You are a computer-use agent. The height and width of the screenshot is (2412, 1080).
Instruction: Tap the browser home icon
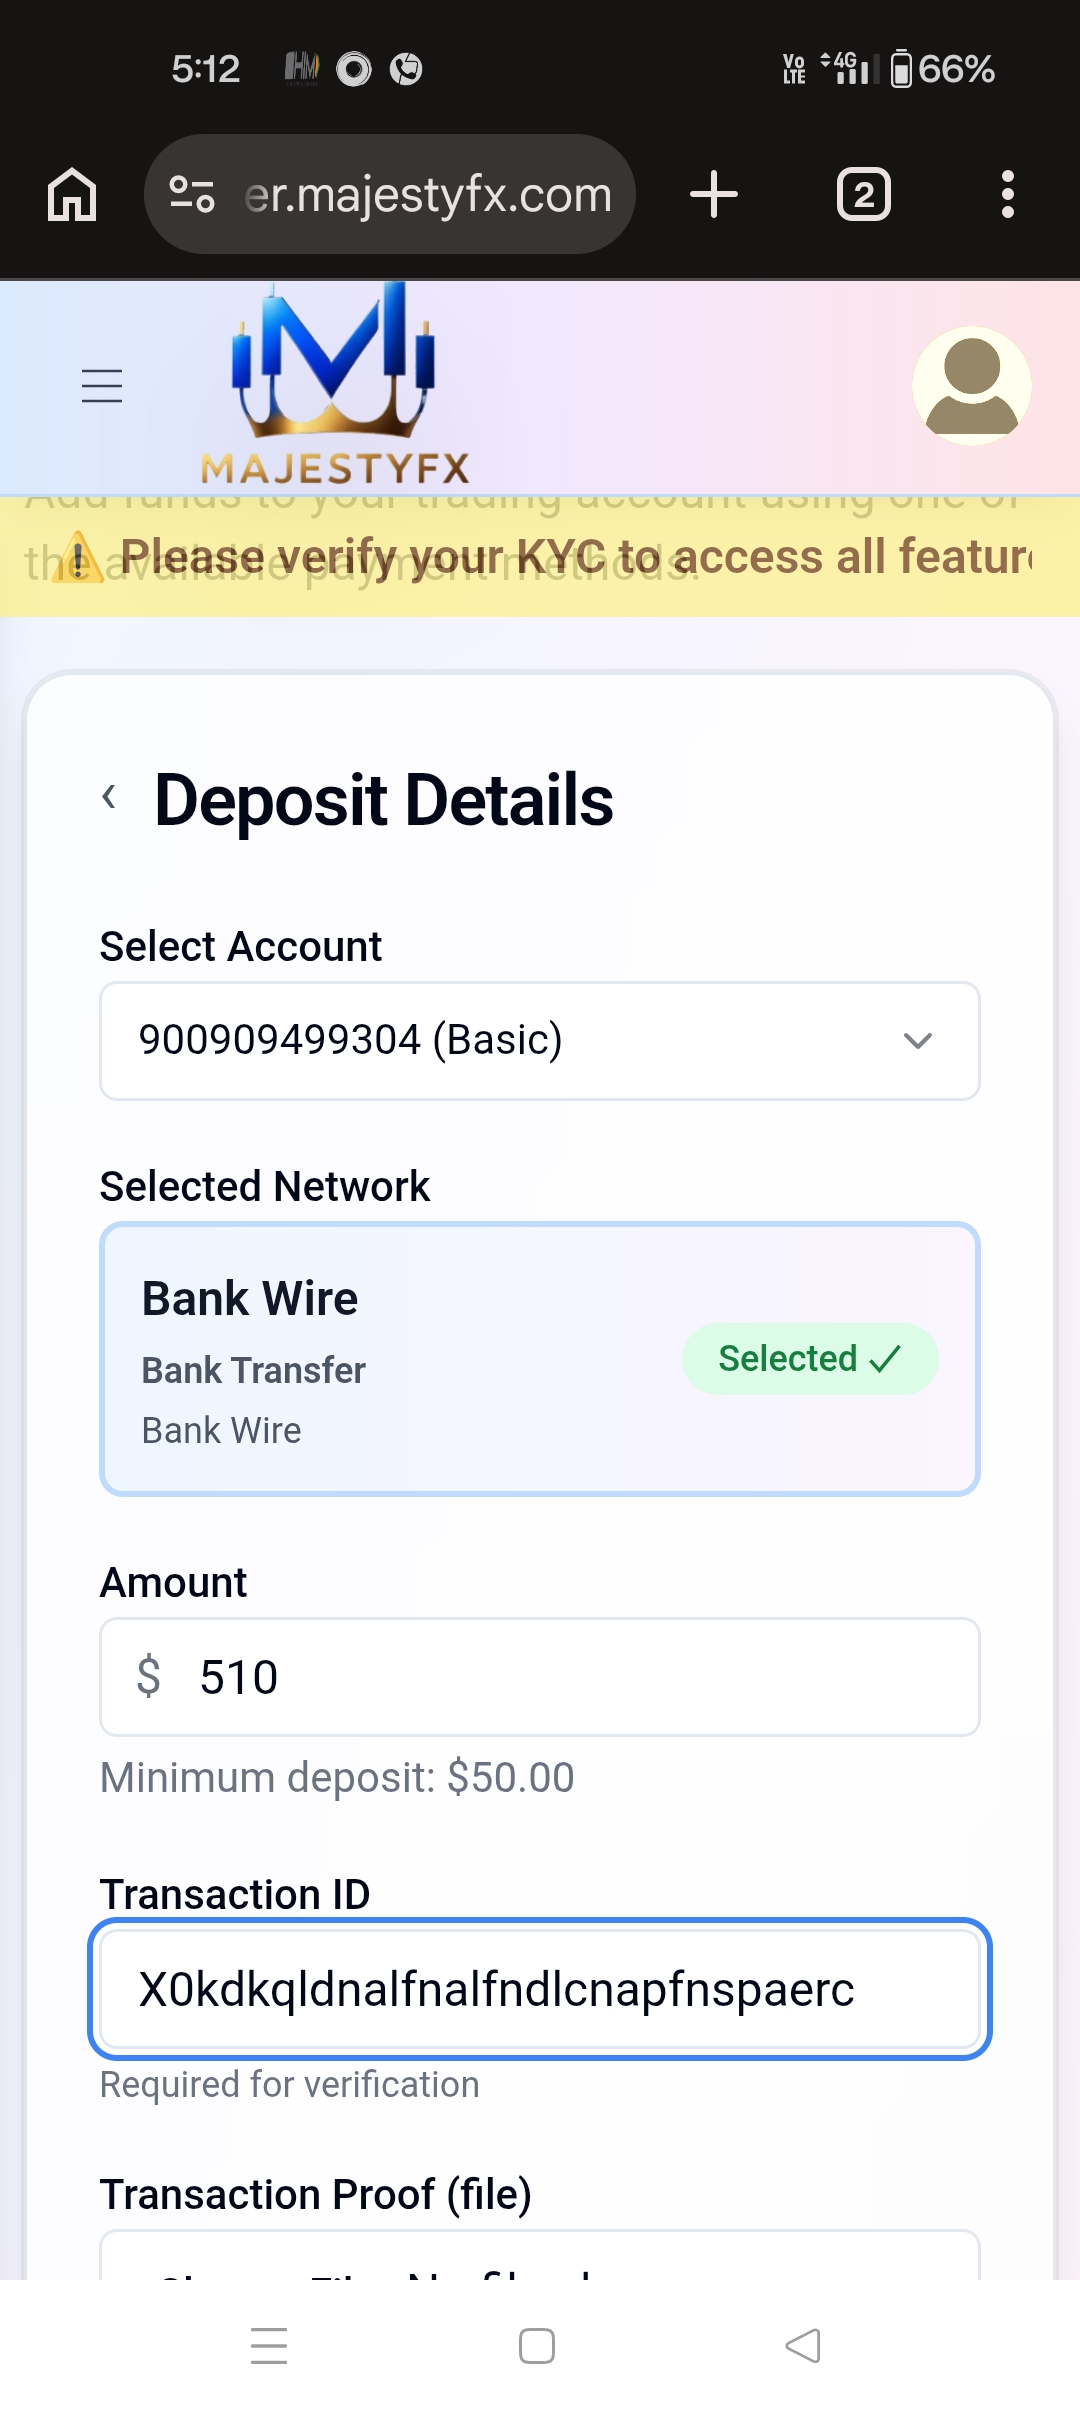[x=72, y=194]
